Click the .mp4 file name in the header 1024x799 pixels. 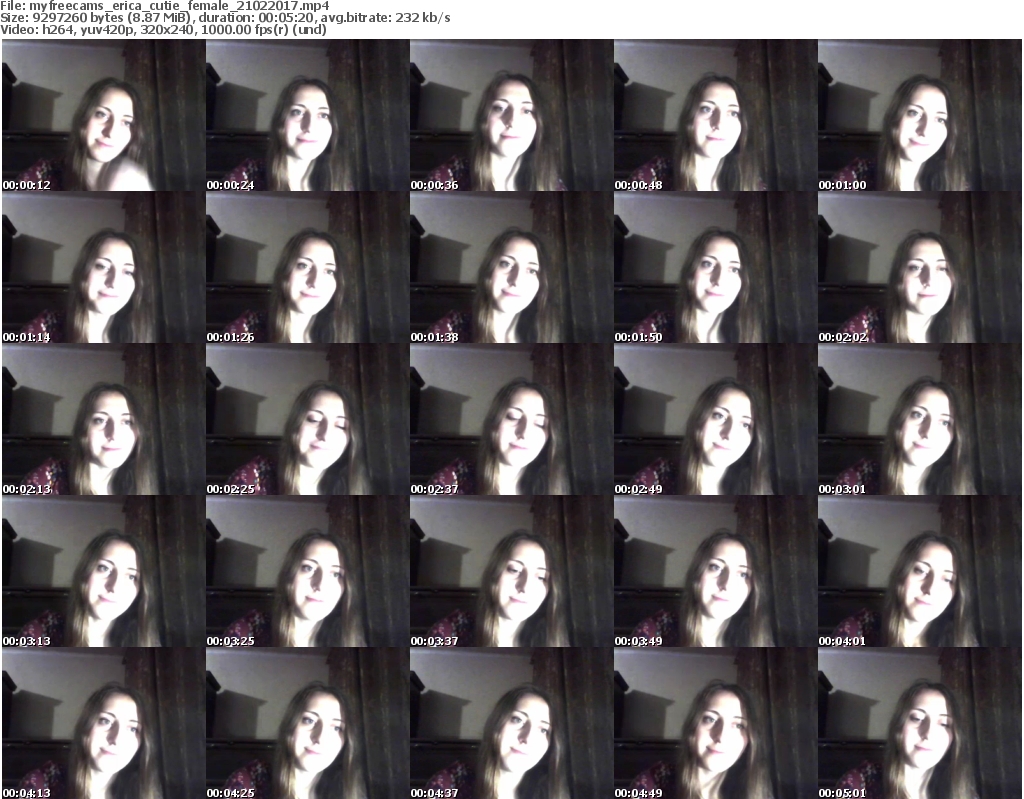click(x=180, y=6)
